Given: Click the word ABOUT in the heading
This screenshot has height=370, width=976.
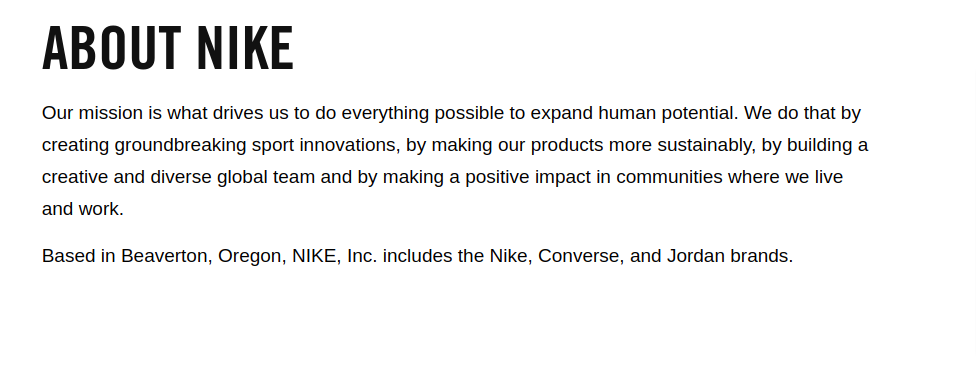Looking at the screenshot, I should tap(111, 48).
